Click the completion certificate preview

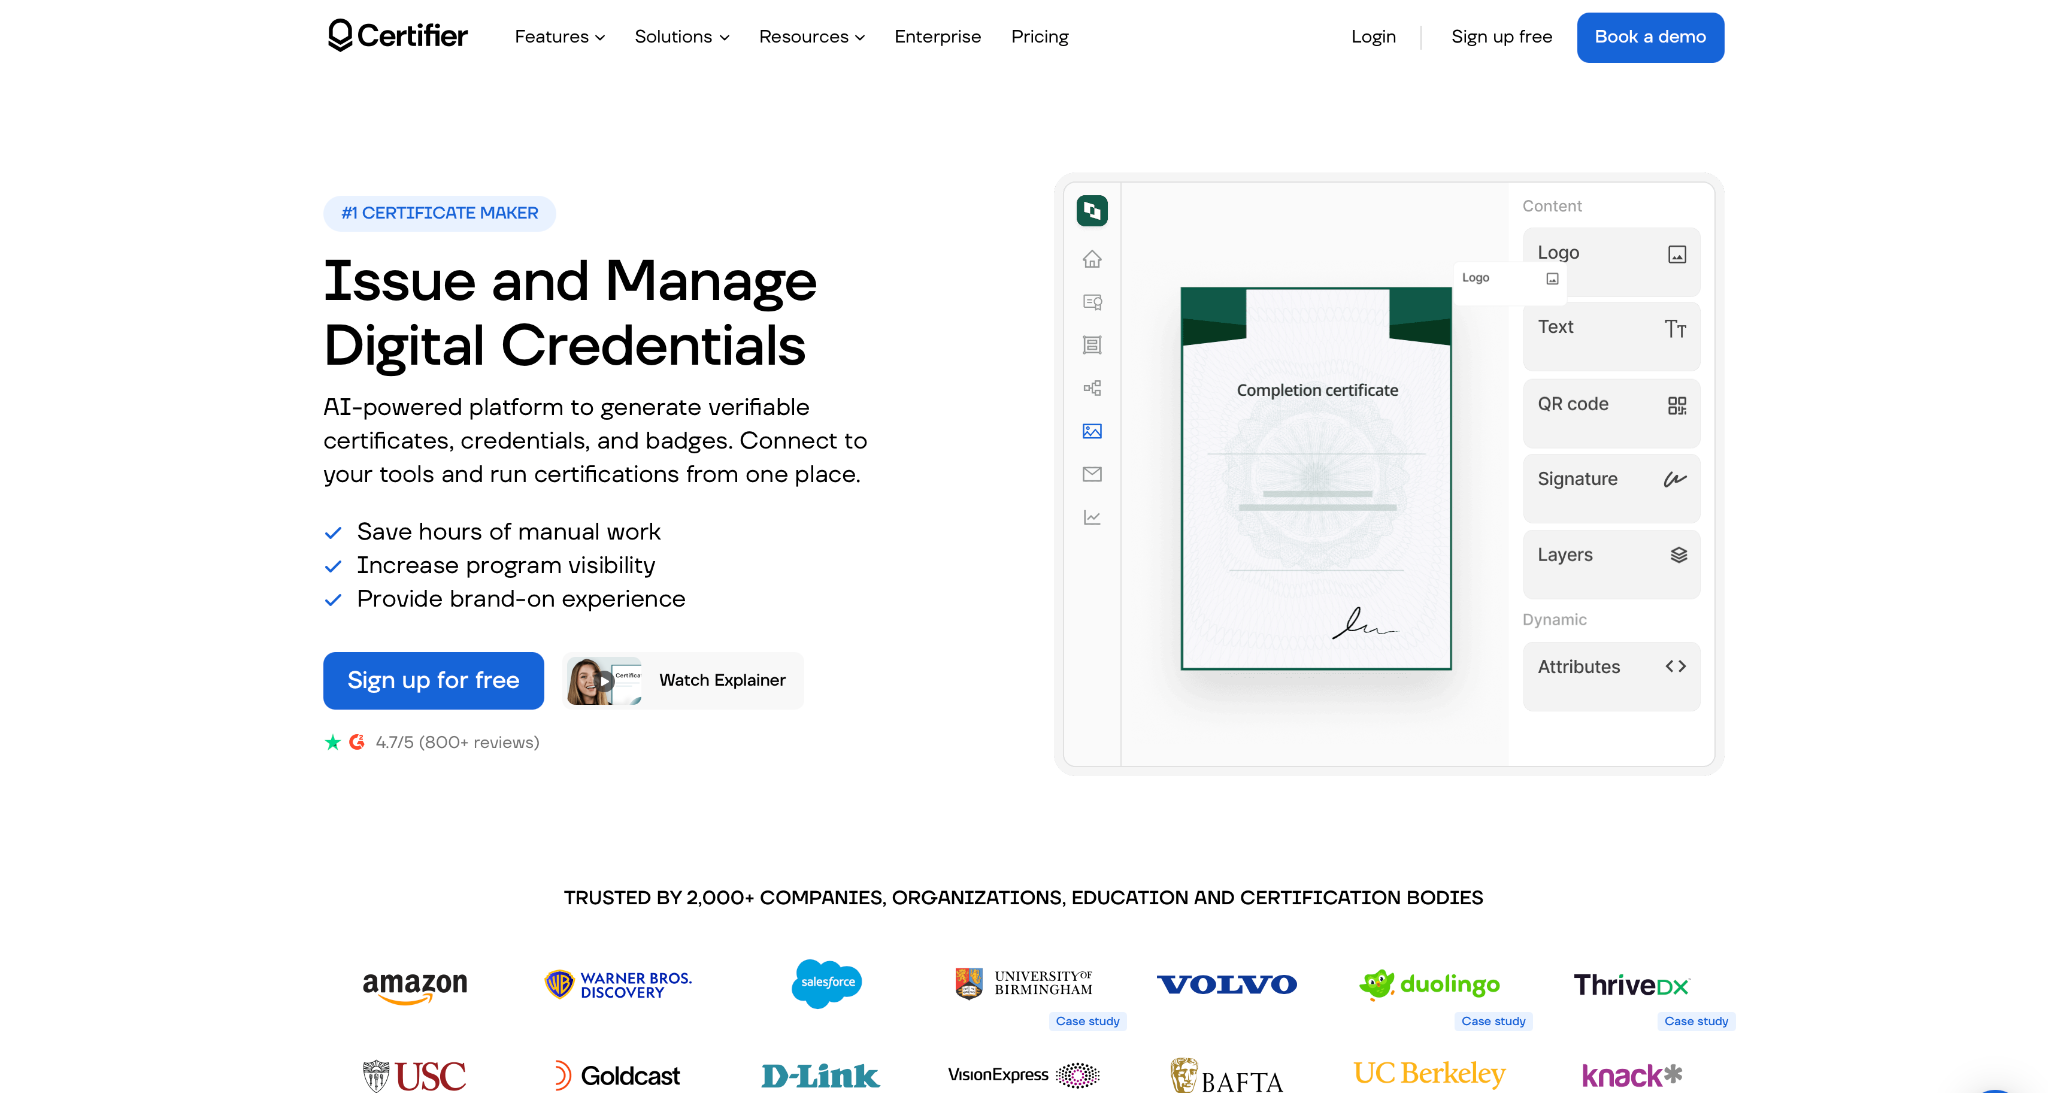click(x=1316, y=478)
